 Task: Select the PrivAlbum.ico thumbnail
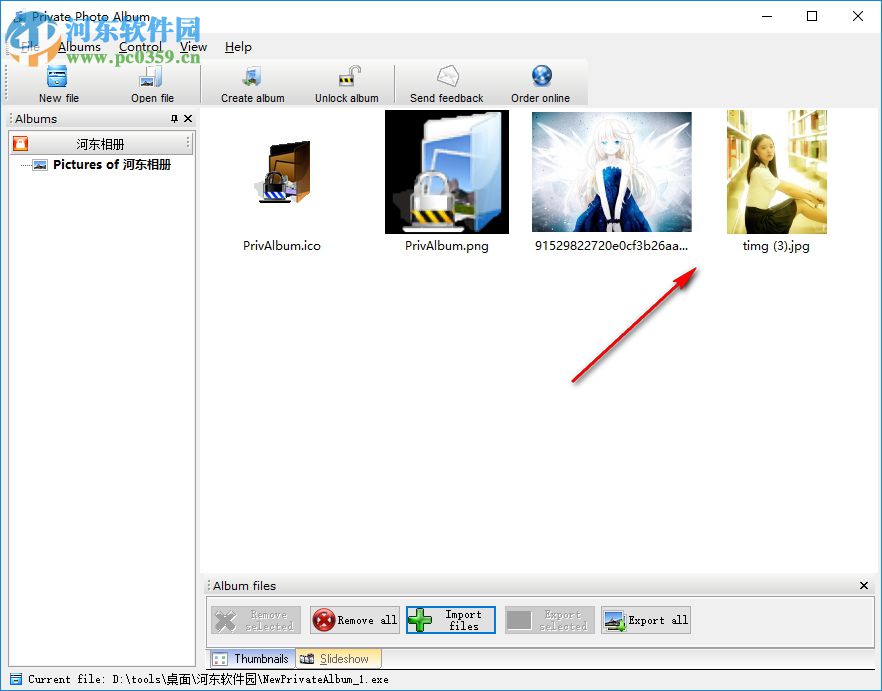[x=281, y=172]
